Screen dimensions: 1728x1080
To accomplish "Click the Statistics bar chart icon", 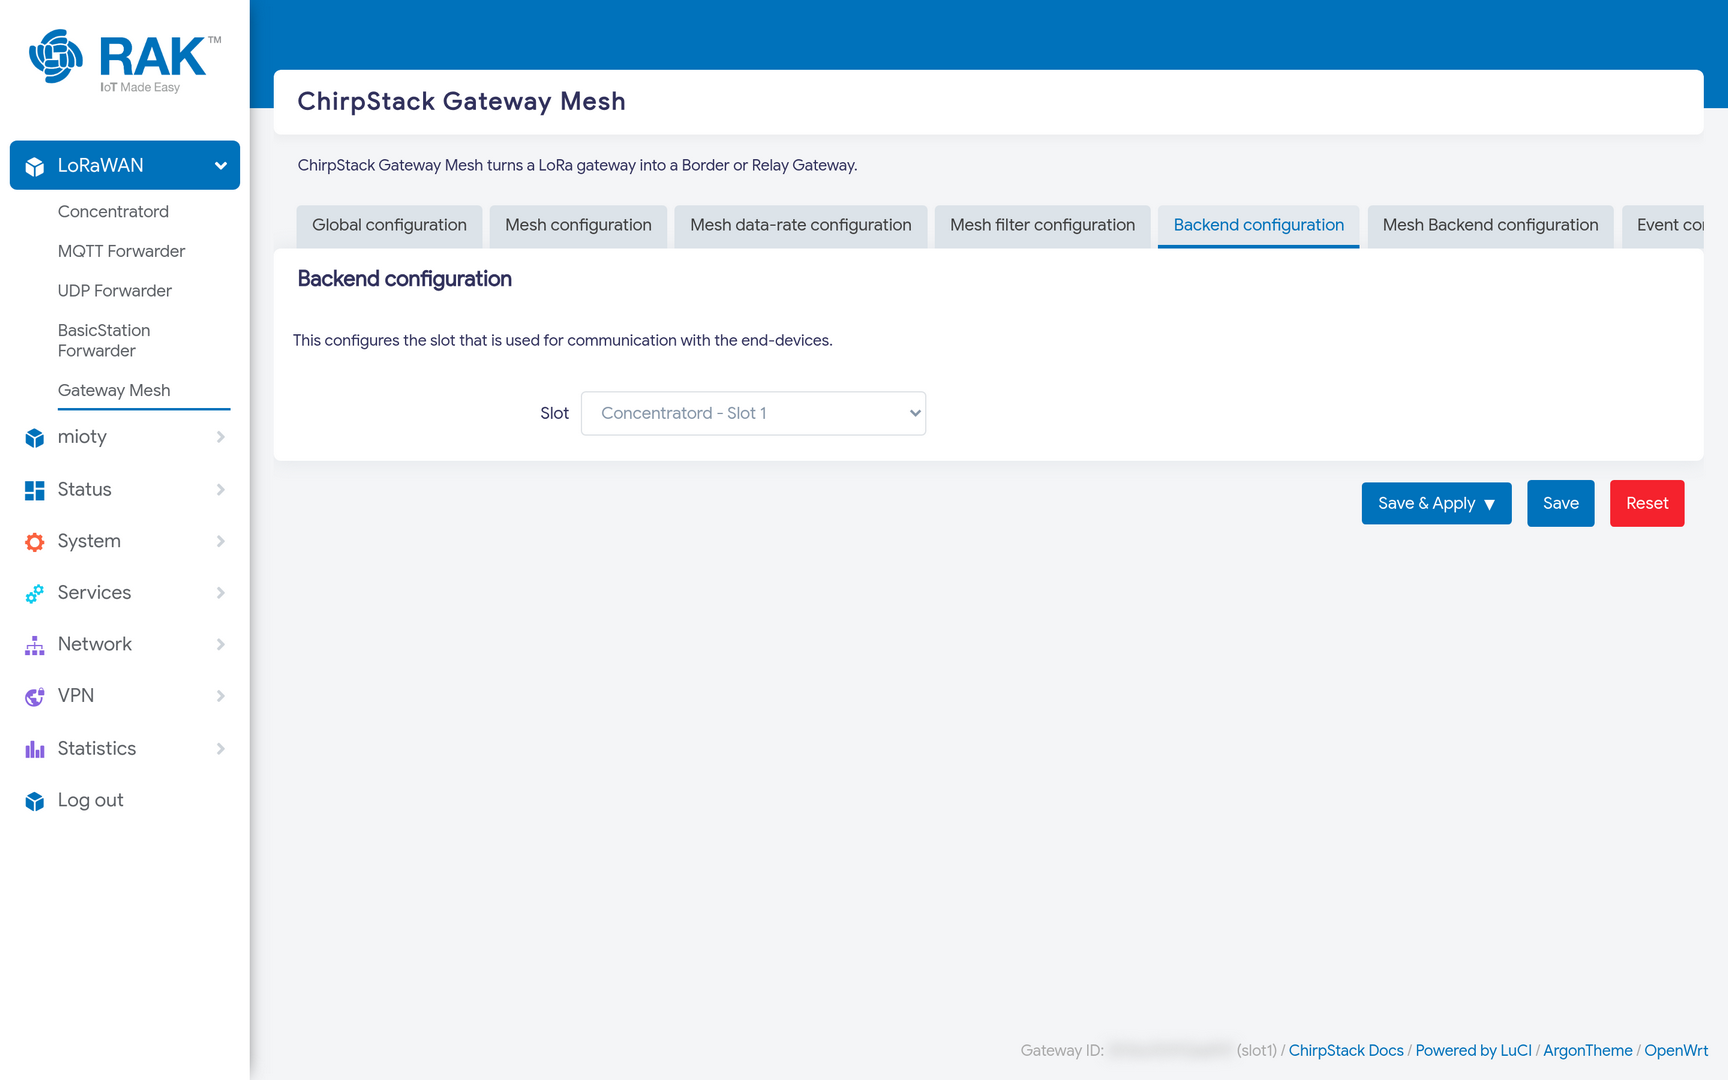I will click(x=35, y=749).
